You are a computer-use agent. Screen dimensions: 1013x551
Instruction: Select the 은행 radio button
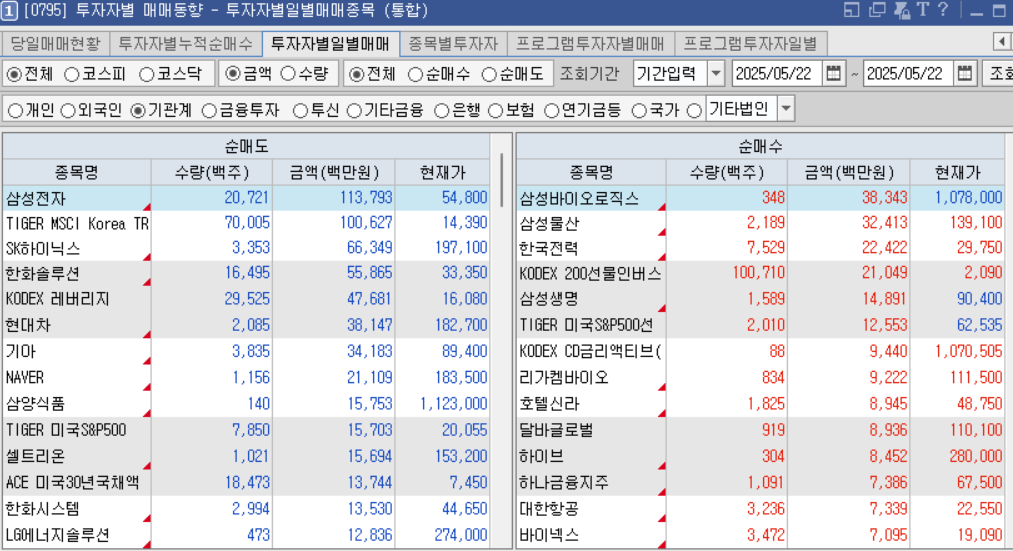441,111
